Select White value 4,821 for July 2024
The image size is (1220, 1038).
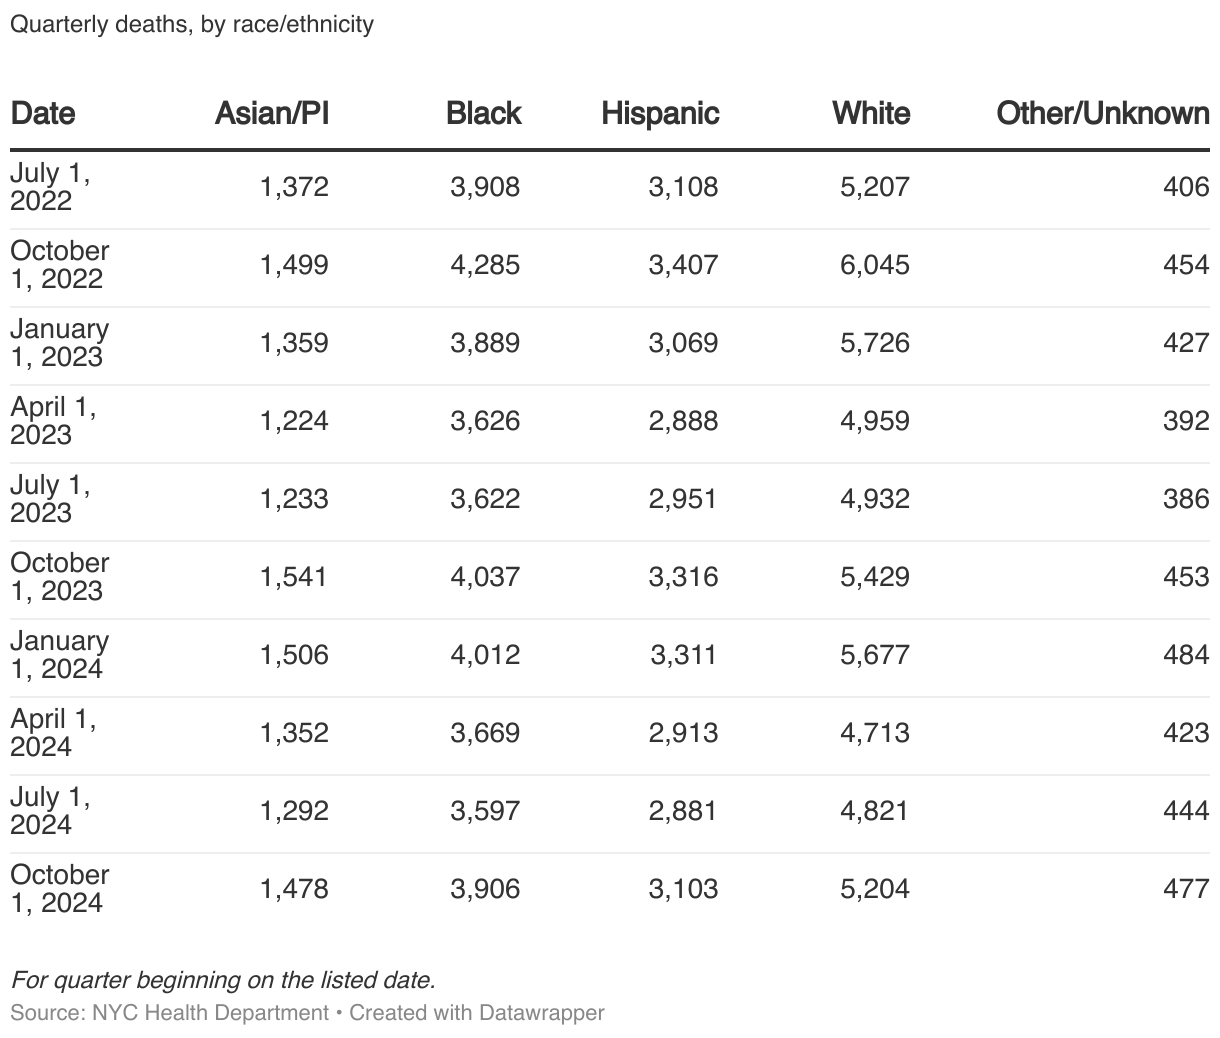[875, 811]
